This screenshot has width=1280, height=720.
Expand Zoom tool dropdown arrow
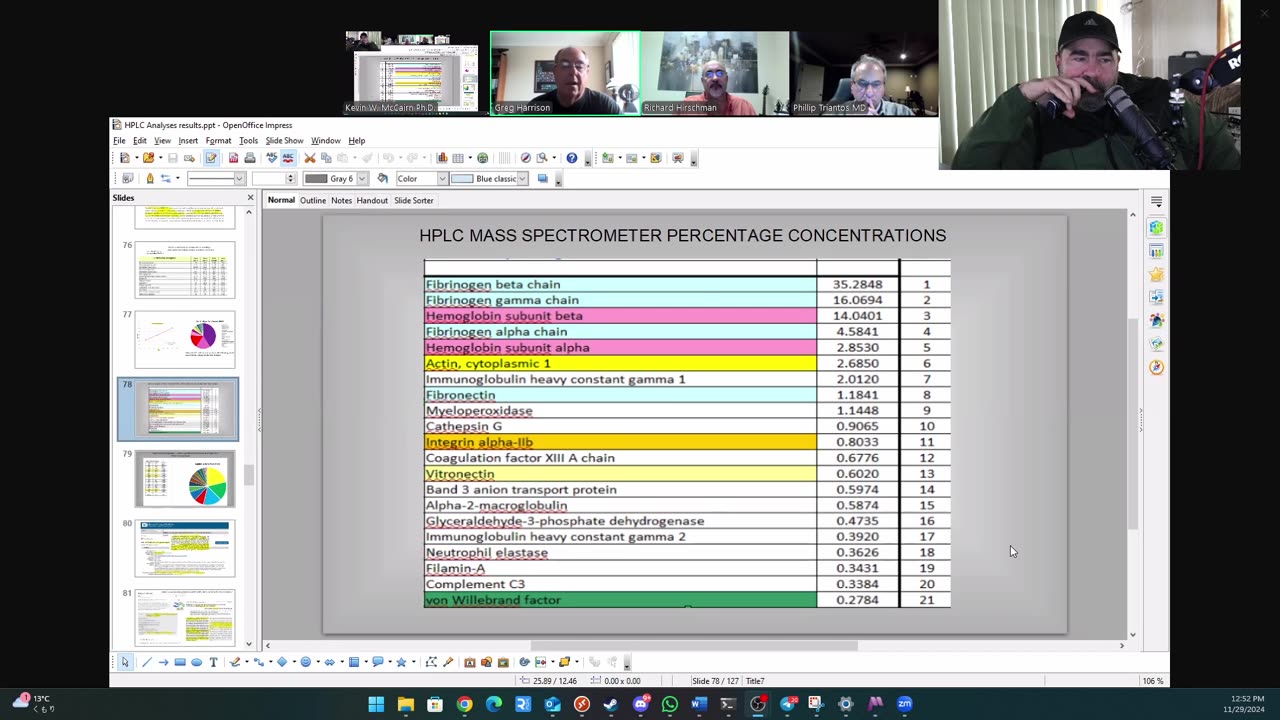point(554,158)
